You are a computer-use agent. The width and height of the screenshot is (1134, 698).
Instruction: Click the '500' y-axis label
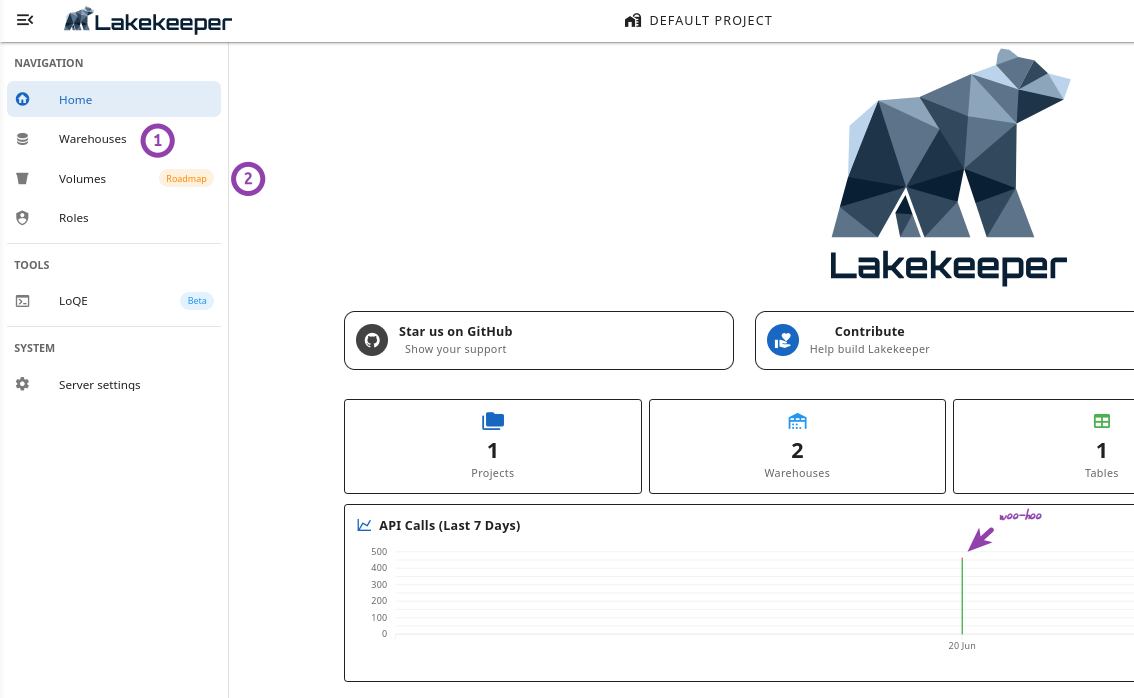(379, 551)
